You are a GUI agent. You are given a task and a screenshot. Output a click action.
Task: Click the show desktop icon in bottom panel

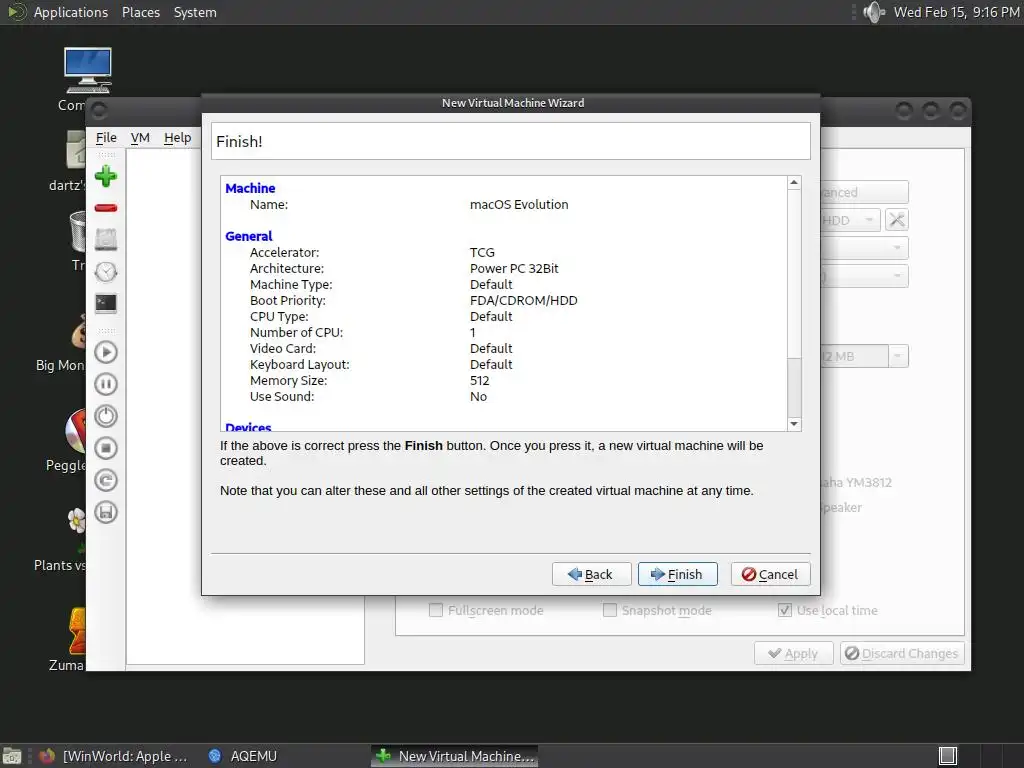point(12,756)
